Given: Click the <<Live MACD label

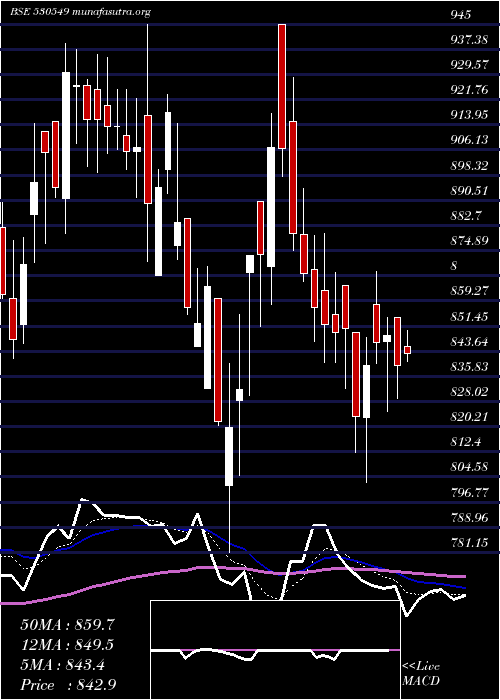Looking at the screenshot, I should (421, 674).
